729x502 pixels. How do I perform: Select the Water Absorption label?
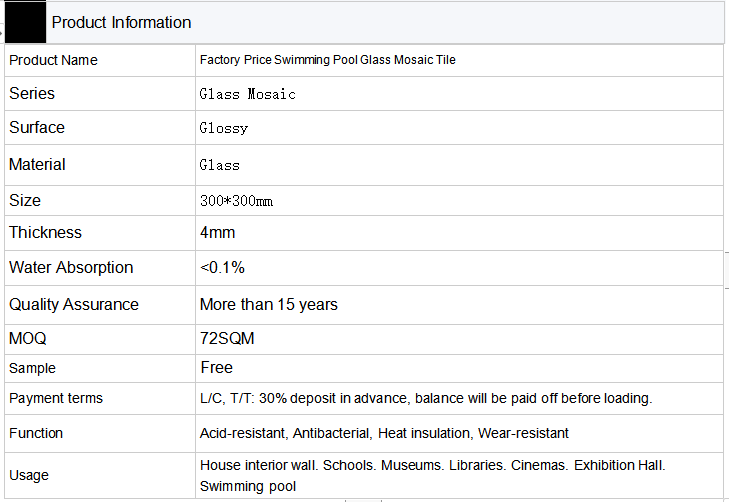point(71,268)
